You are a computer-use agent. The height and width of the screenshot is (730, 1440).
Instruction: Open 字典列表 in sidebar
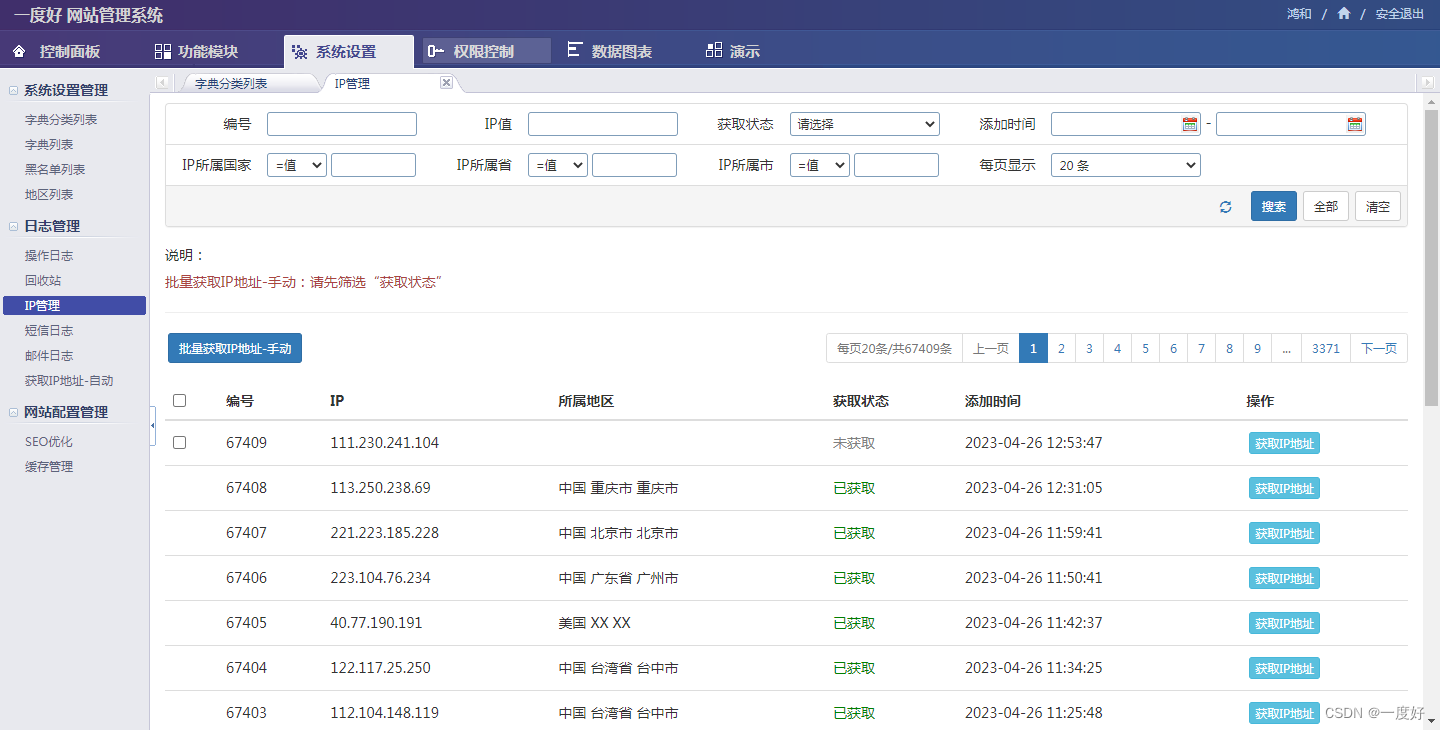[x=49, y=145]
